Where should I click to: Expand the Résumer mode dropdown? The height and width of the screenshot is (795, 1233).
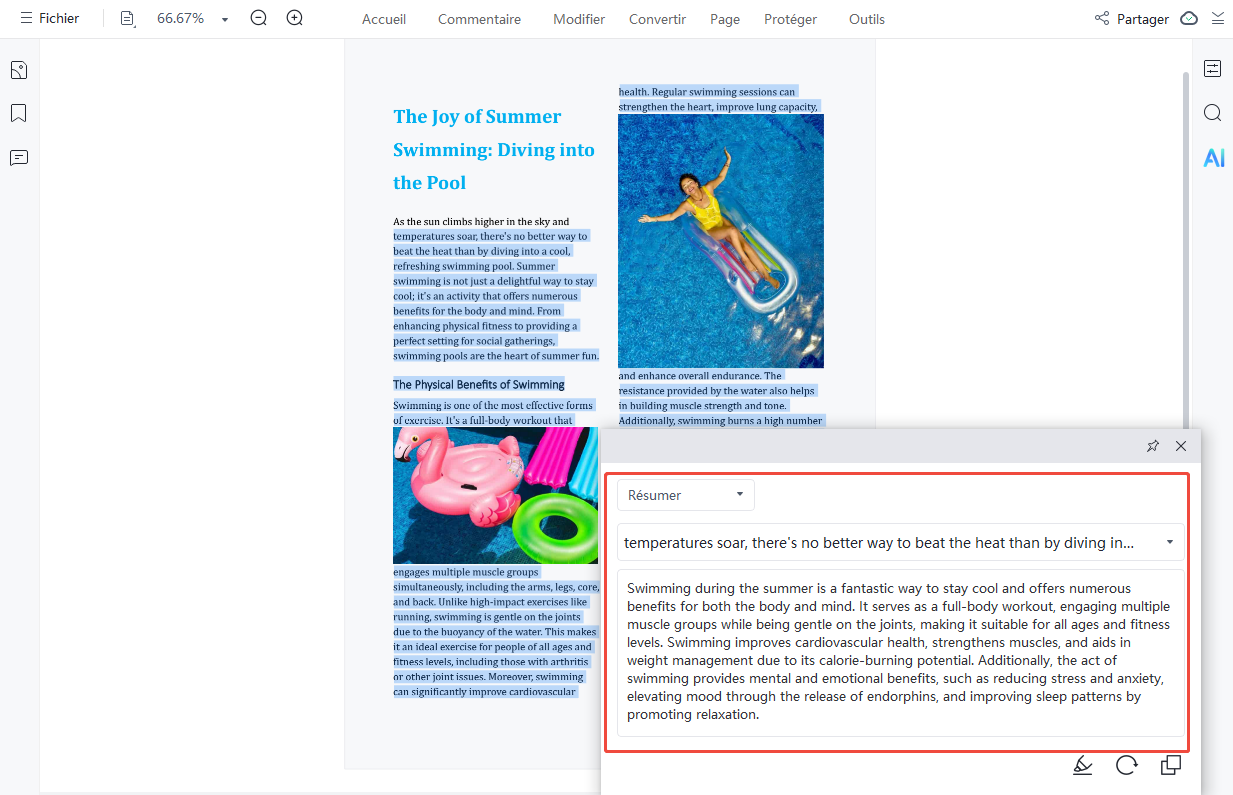pos(686,495)
